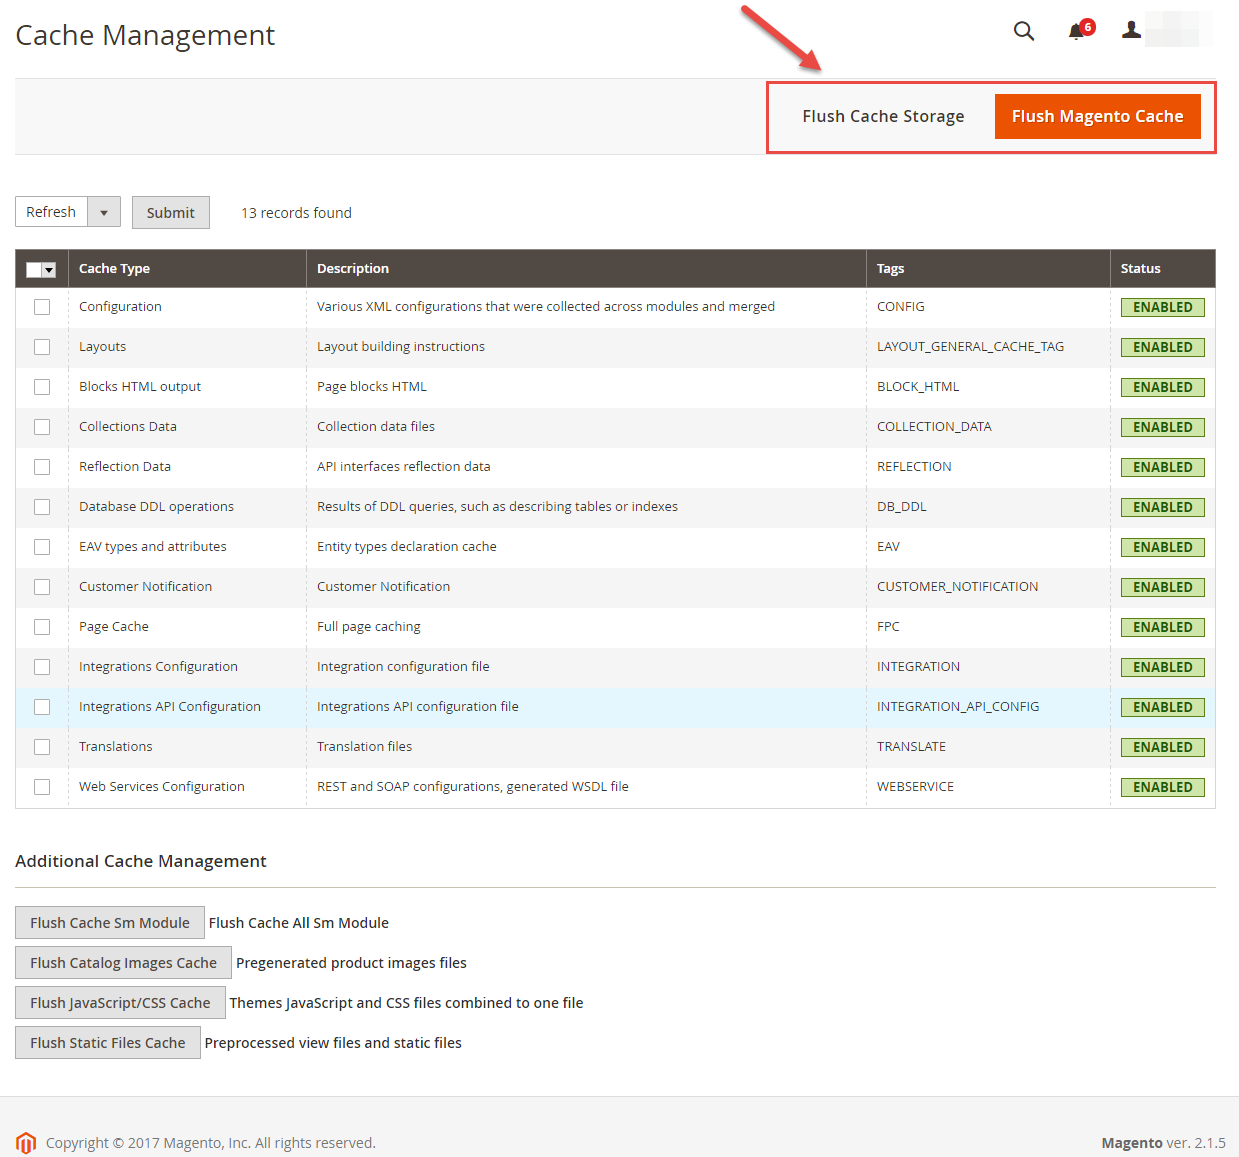Open the select-all dropdown in table header
The width and height of the screenshot is (1239, 1157).
49,270
